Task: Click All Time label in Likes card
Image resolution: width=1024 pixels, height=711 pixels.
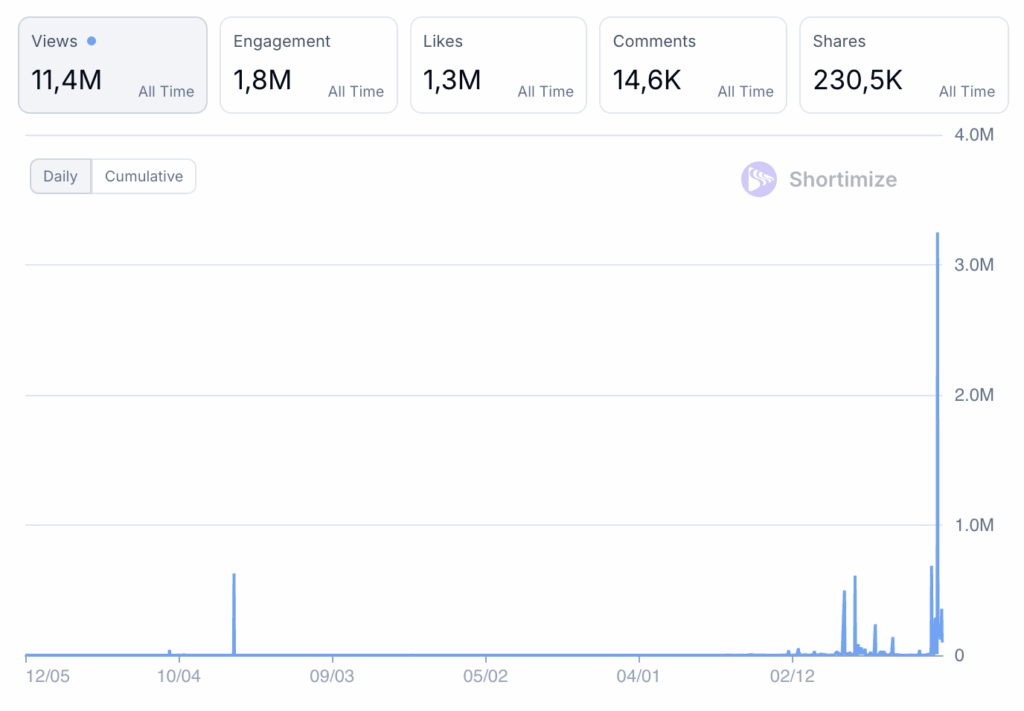Action: coord(545,91)
